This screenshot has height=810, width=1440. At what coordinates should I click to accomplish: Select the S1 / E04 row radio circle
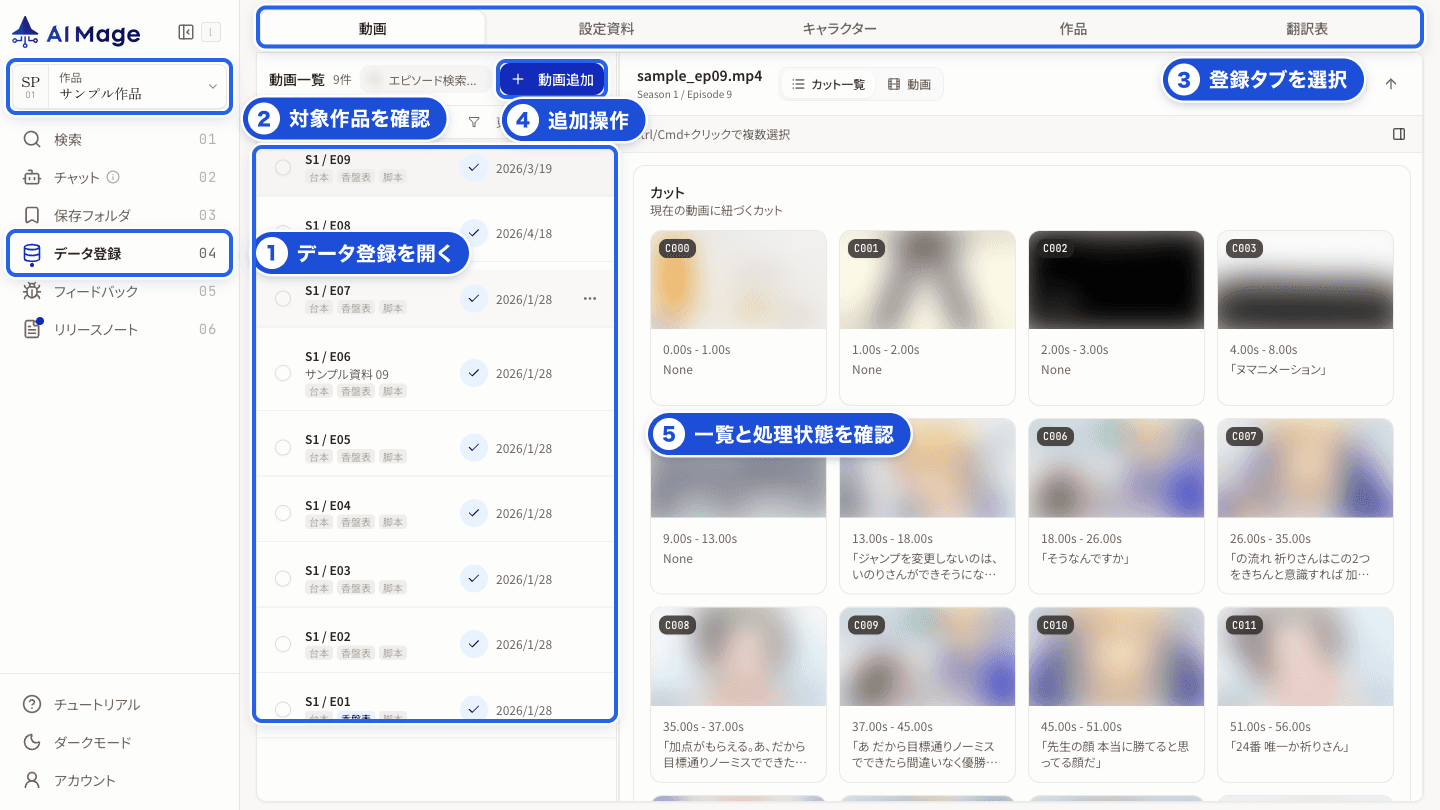283,513
